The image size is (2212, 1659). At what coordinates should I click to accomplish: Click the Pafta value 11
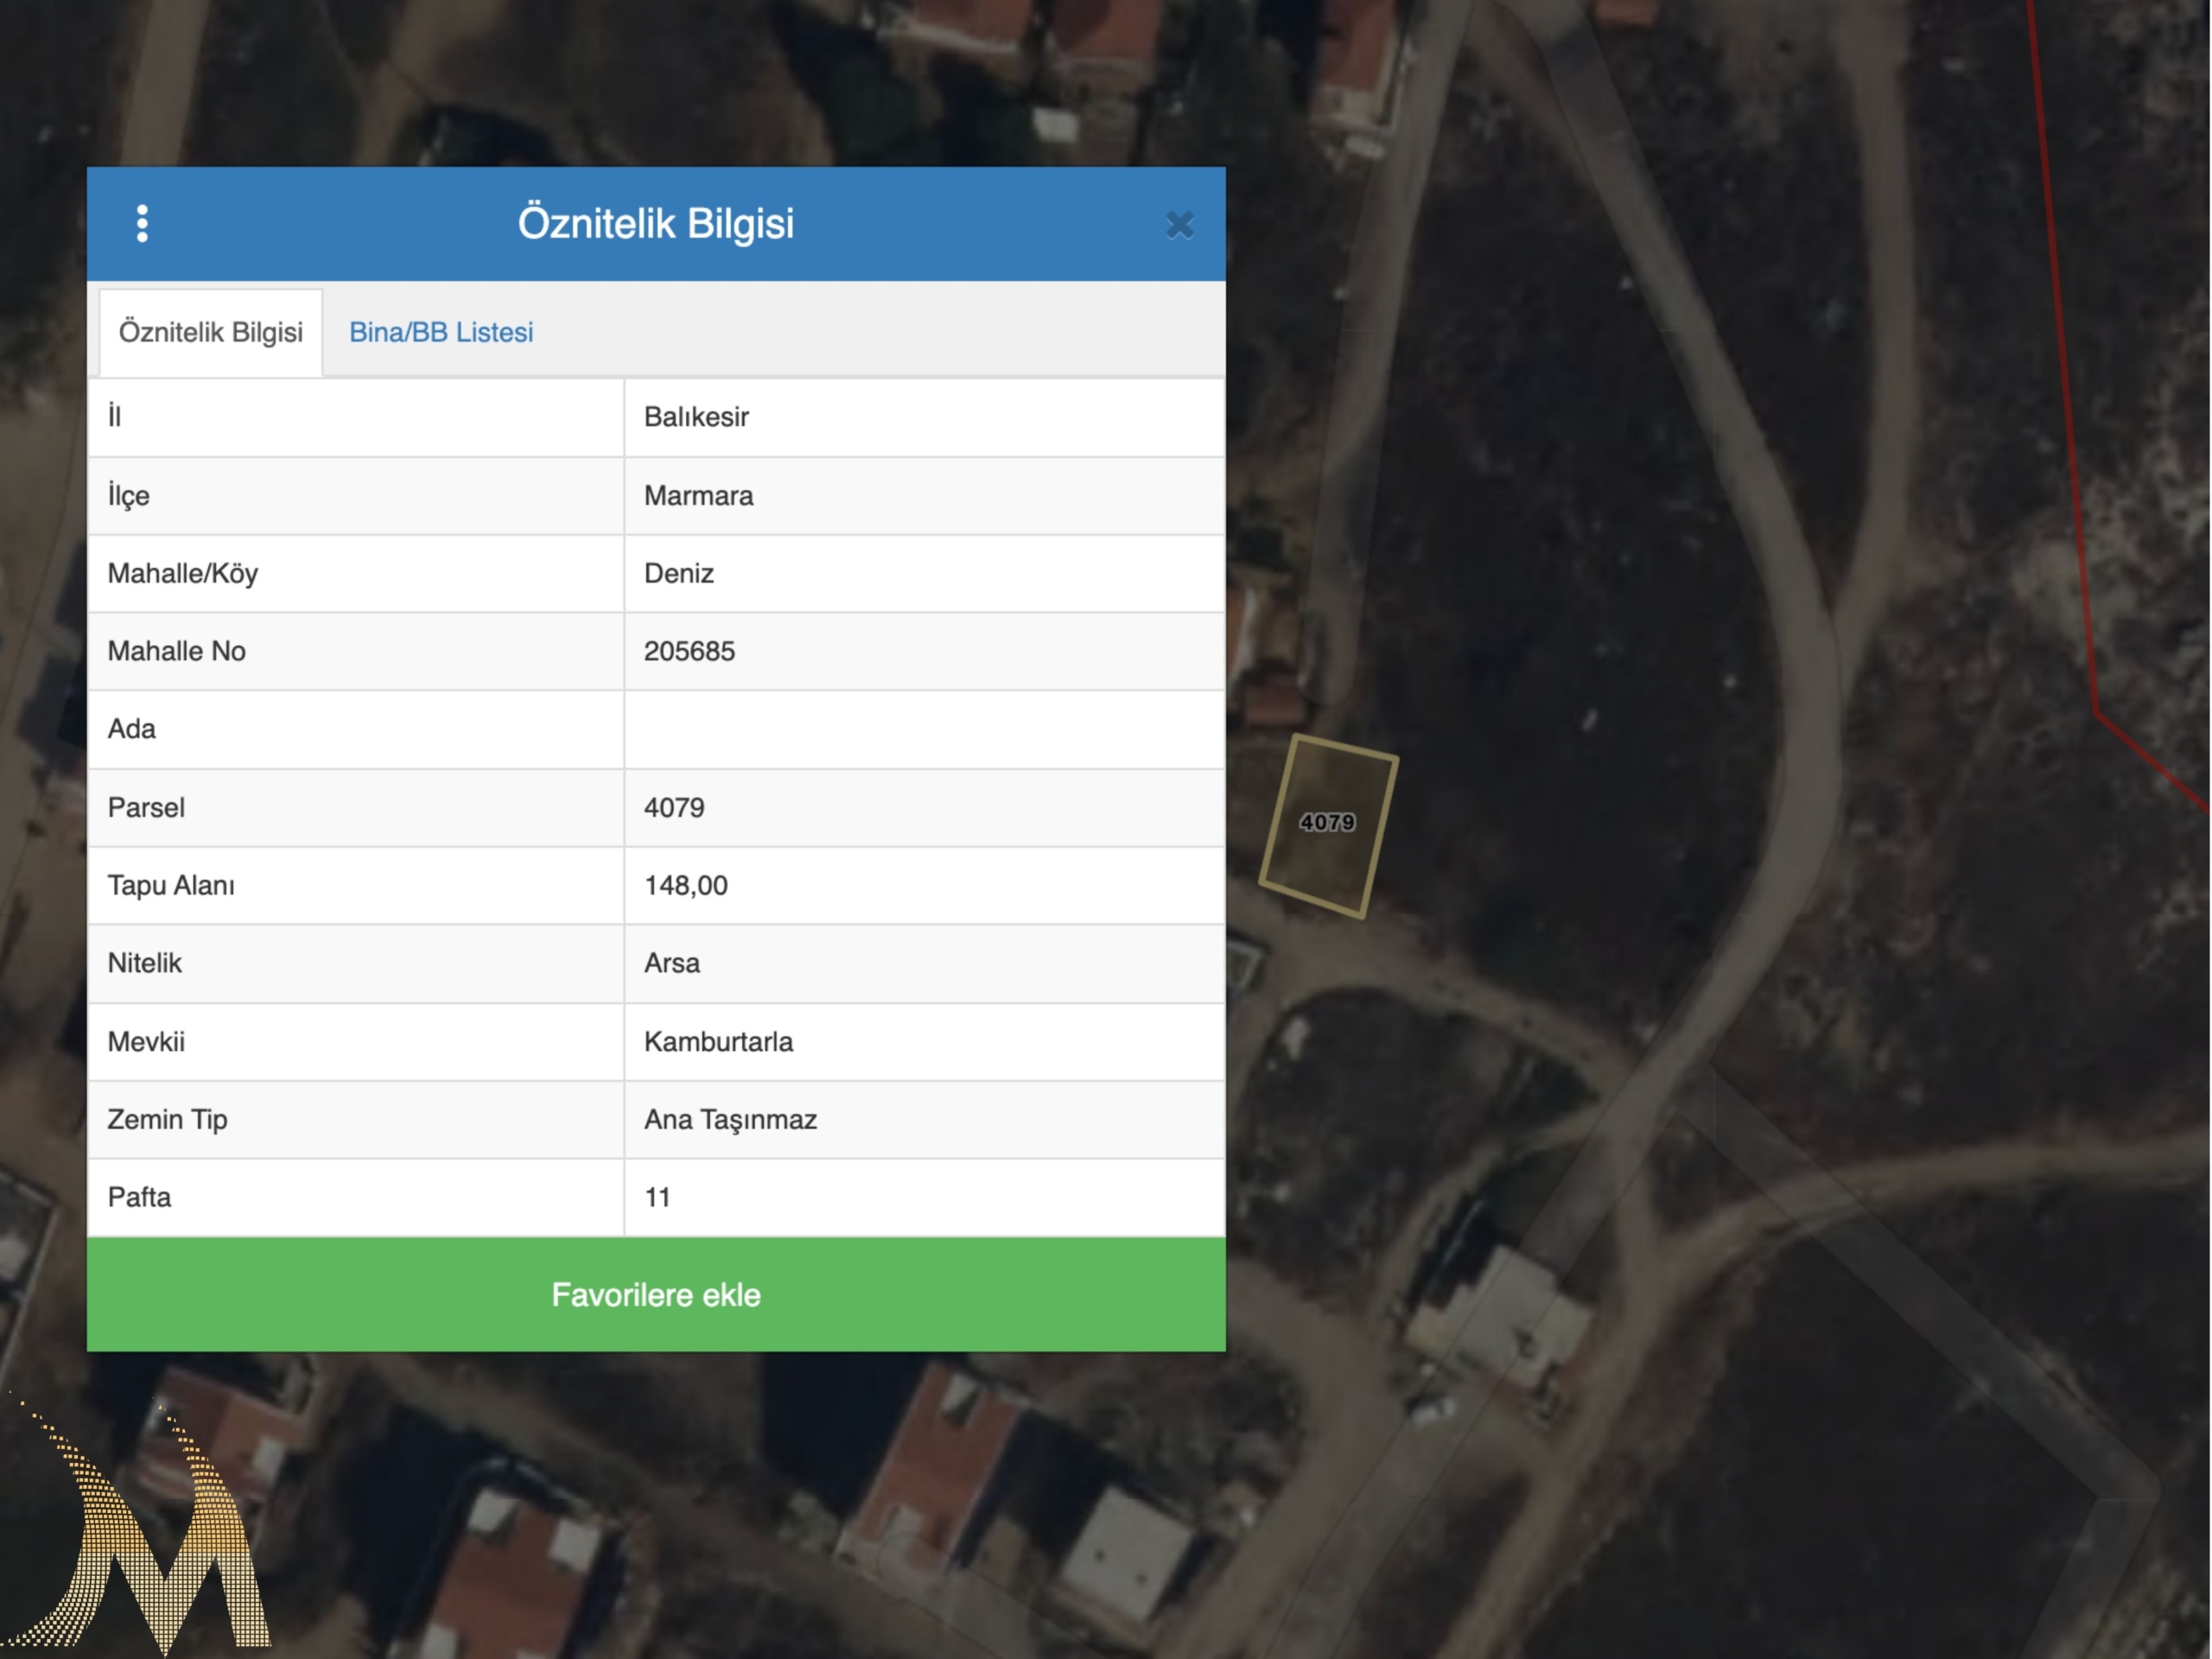point(658,1198)
